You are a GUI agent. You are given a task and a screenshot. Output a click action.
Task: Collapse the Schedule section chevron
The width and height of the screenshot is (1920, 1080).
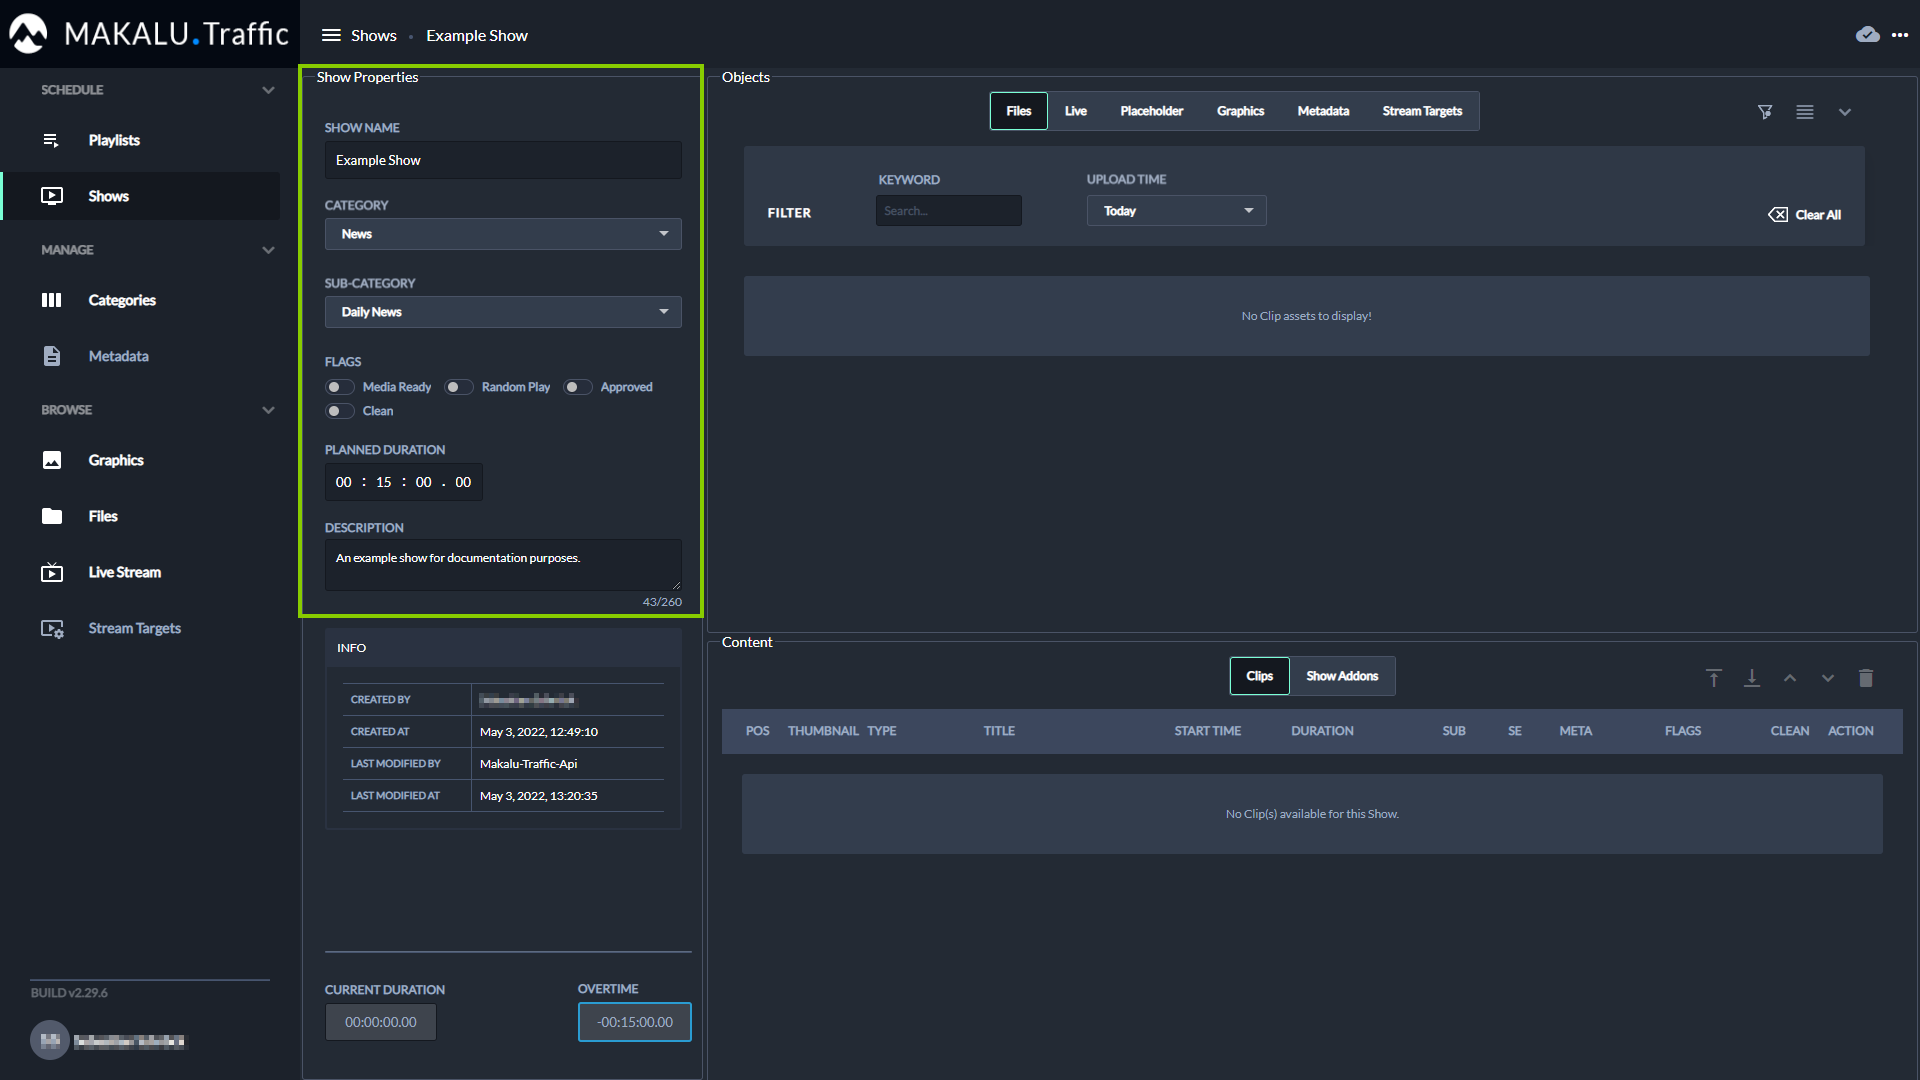(268, 90)
